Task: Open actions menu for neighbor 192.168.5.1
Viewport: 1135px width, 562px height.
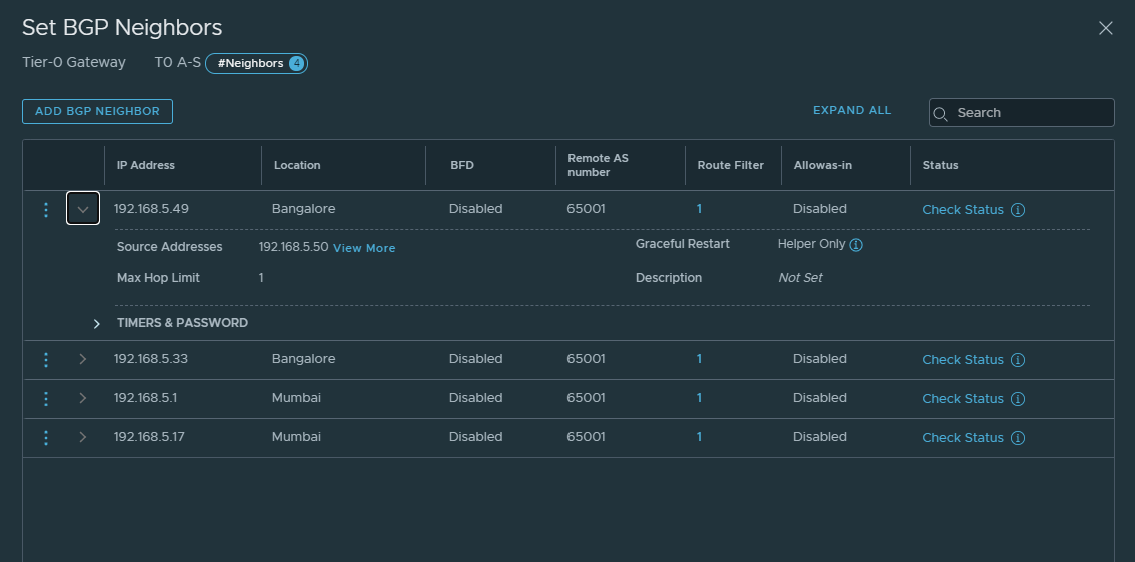Action: pyautogui.click(x=46, y=399)
